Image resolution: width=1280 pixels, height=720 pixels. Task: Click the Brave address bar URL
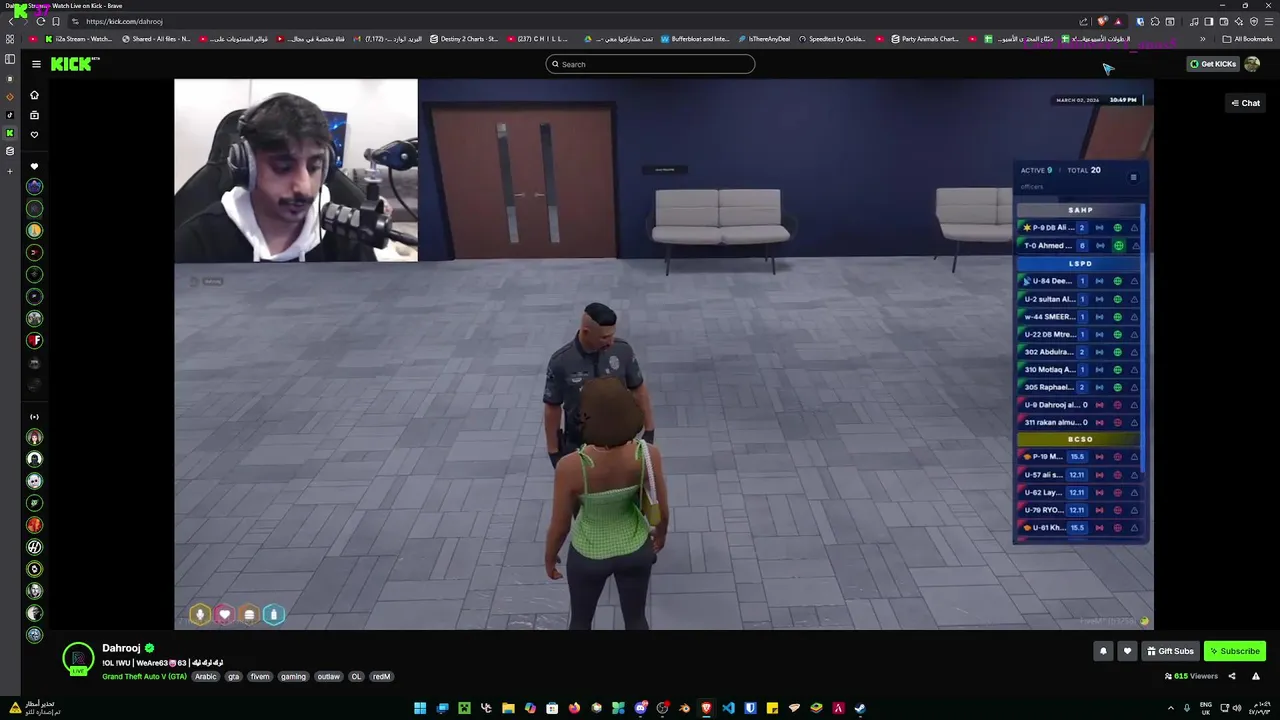124,21
